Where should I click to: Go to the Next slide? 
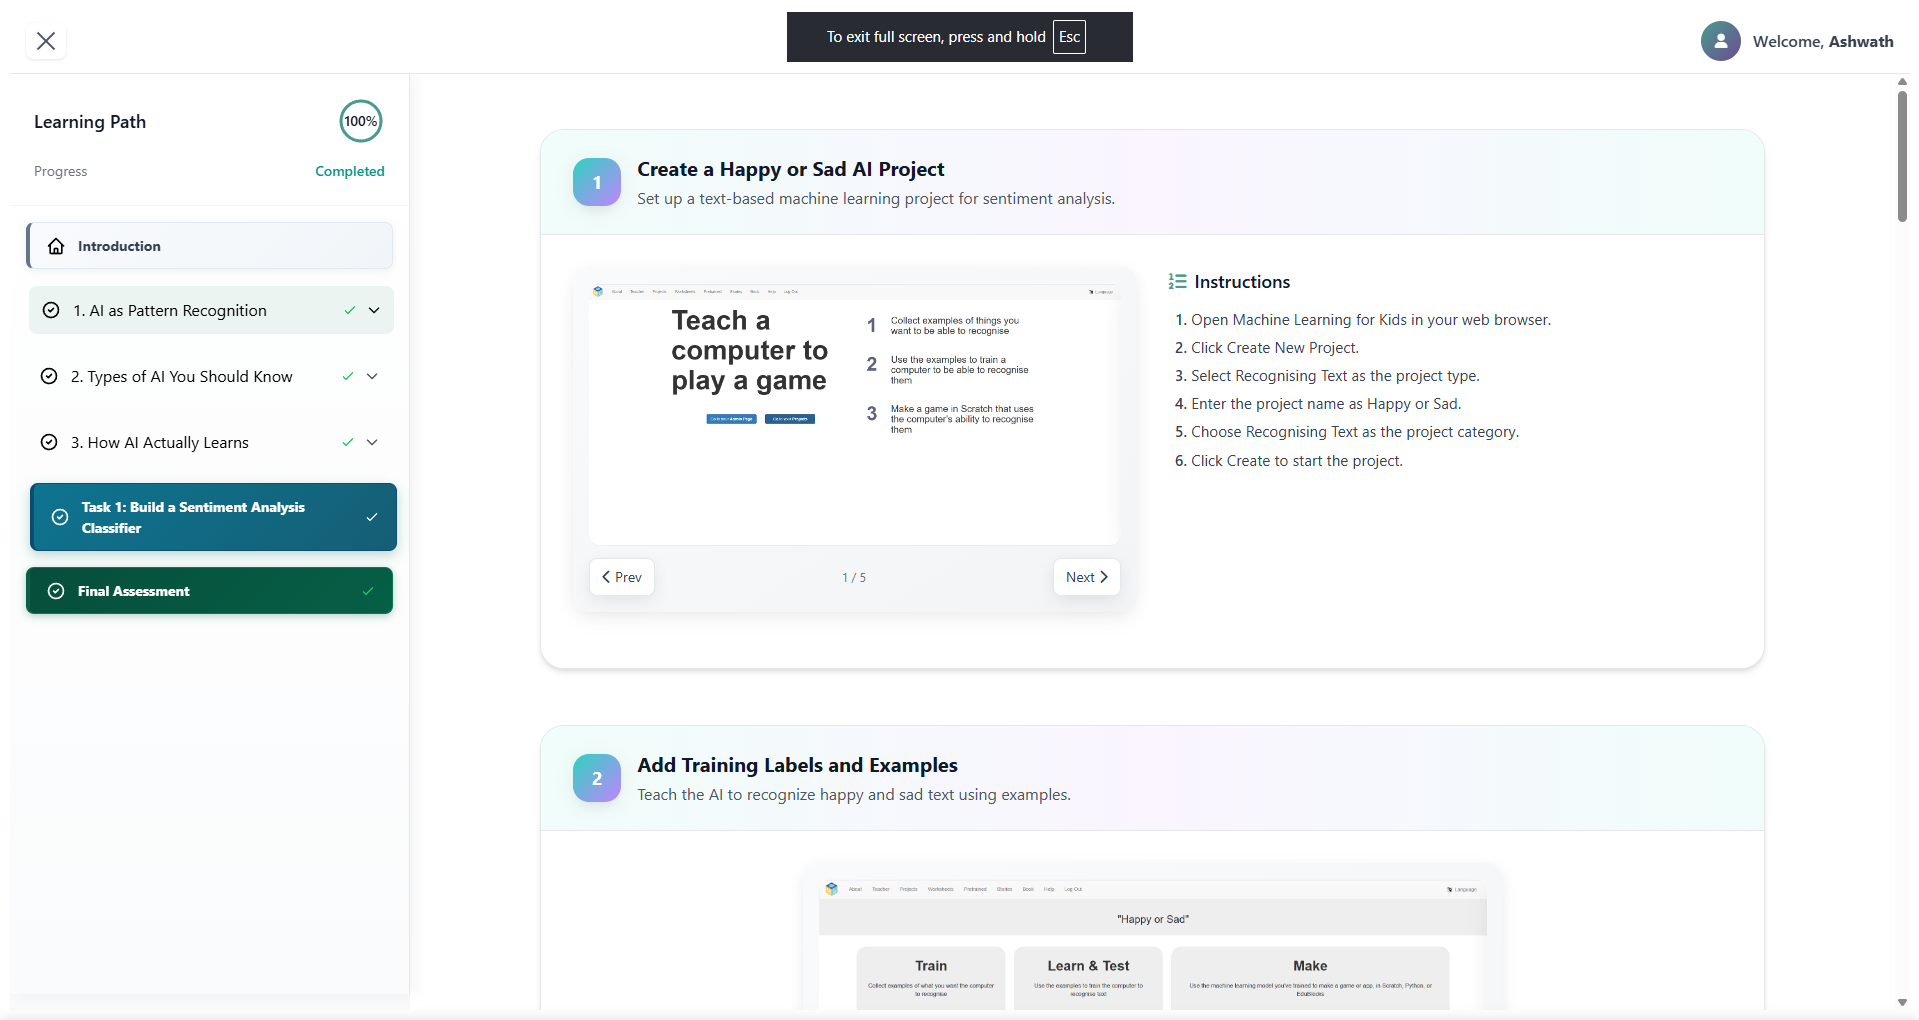pyautogui.click(x=1086, y=577)
